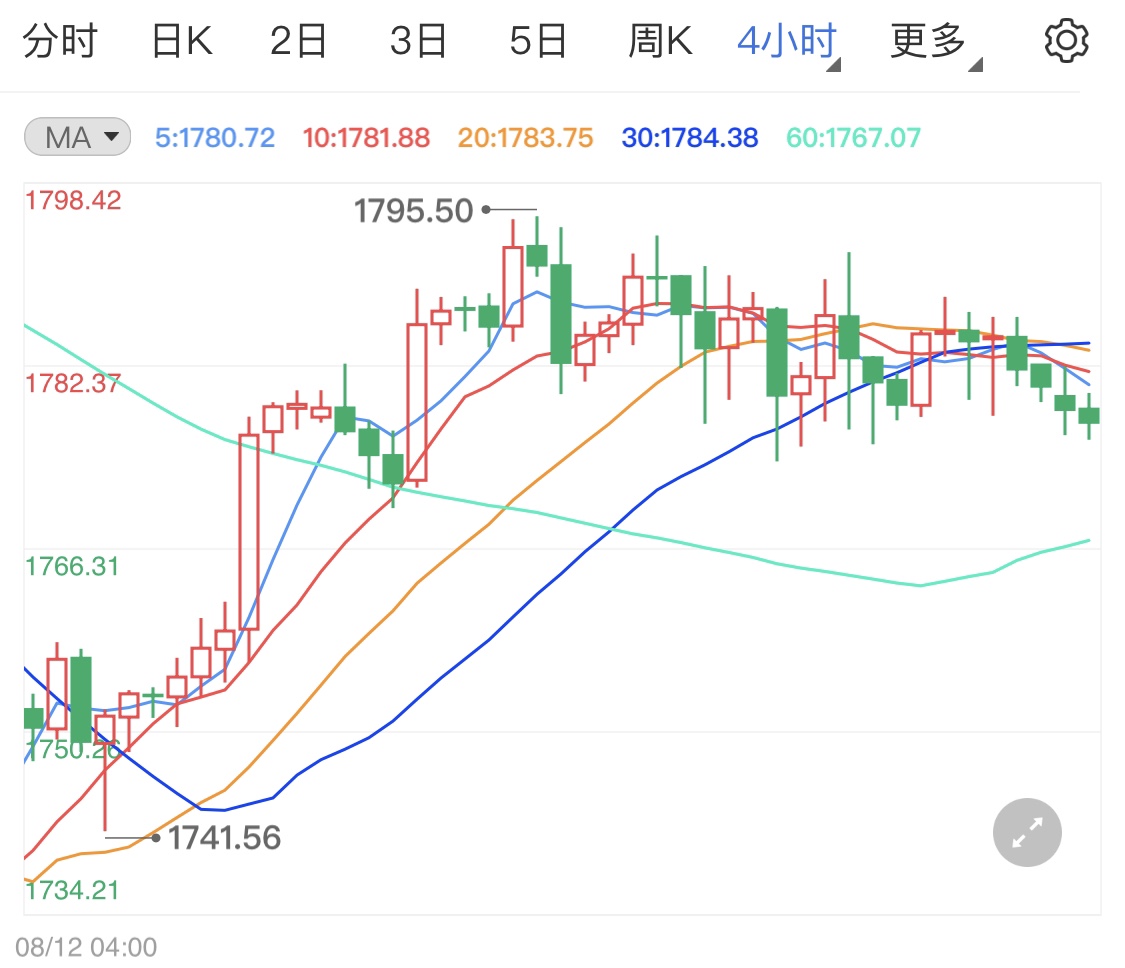Select the 2日 timeframe tab
Viewport: 1125px width, 968px height.
click(298, 42)
